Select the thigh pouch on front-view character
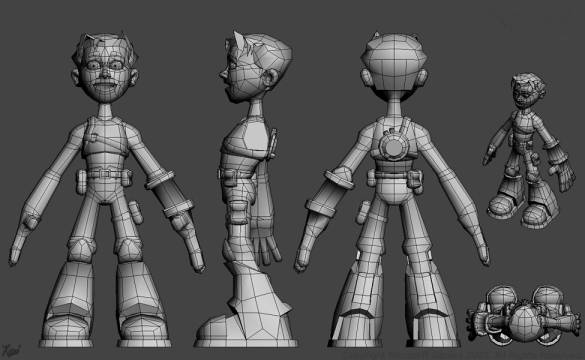Viewport: 585px width, 360px height. [135, 212]
